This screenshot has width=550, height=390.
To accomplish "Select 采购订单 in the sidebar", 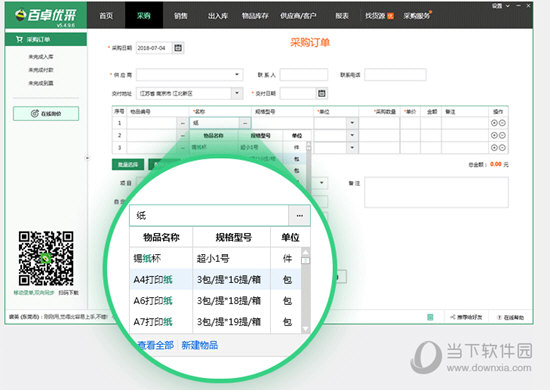I will pyautogui.click(x=46, y=39).
